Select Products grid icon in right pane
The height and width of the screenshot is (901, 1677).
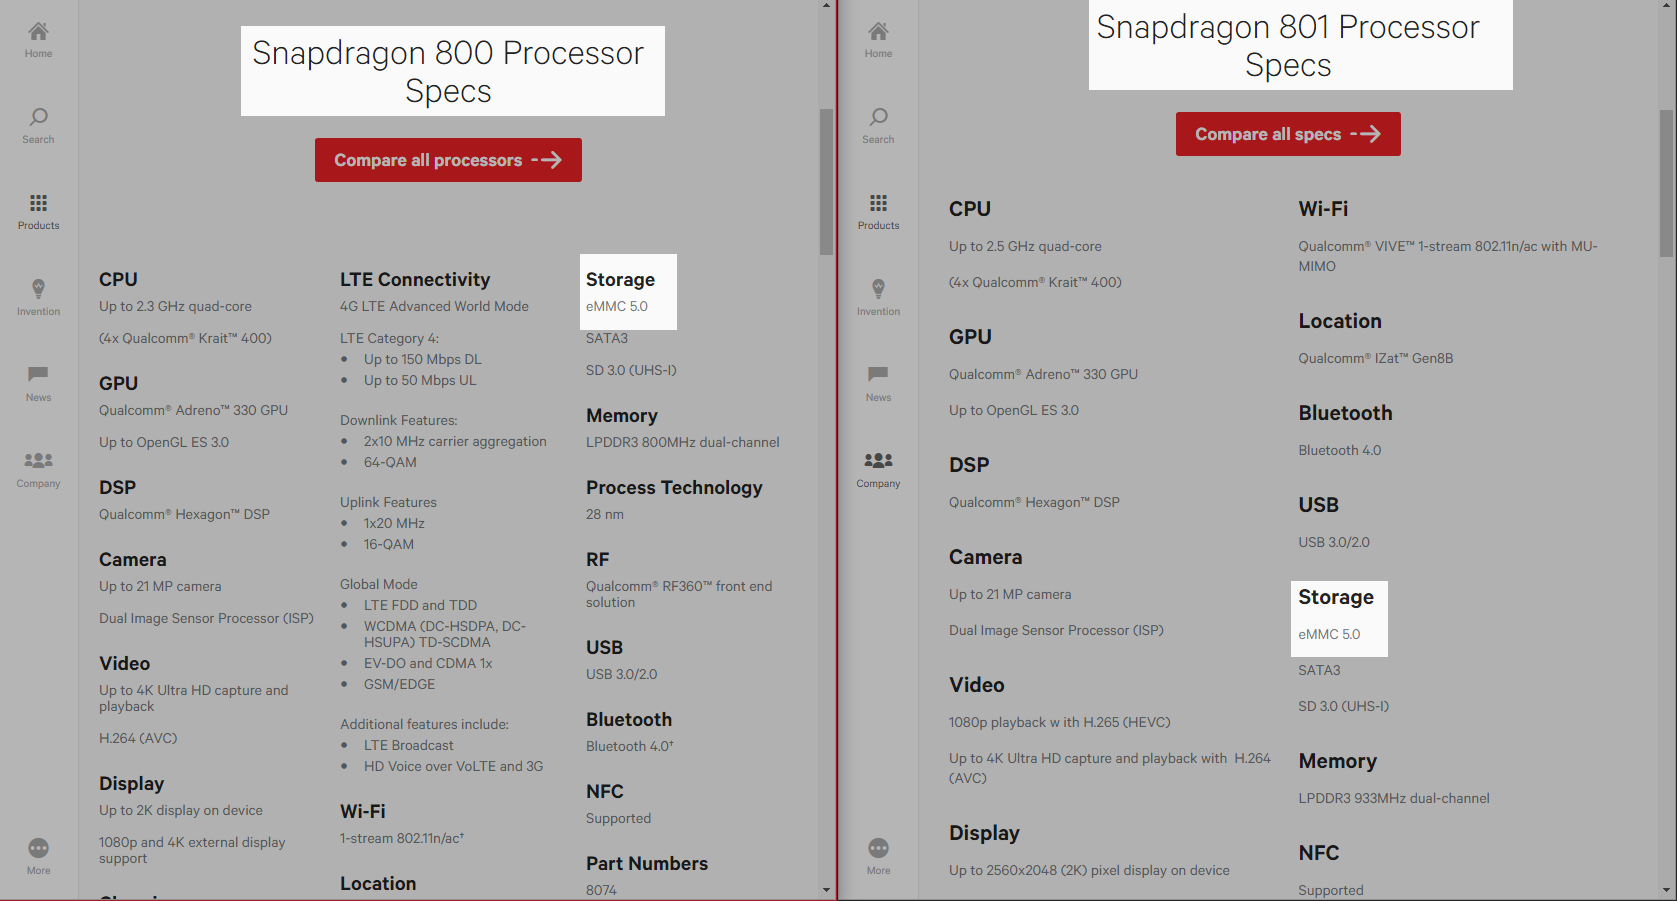pos(878,212)
